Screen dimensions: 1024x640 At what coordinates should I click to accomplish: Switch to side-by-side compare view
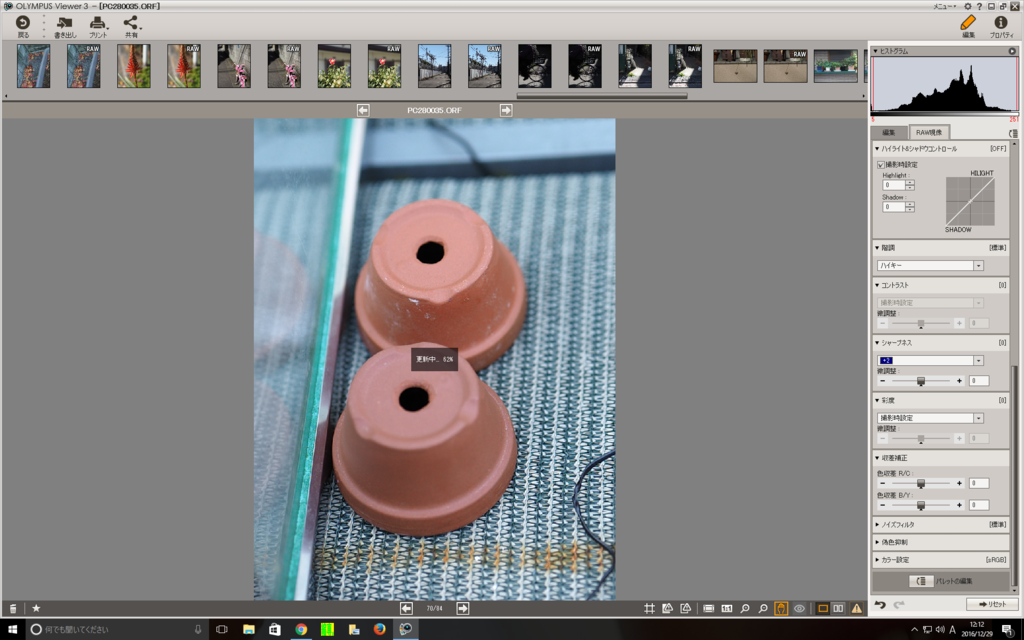839,608
